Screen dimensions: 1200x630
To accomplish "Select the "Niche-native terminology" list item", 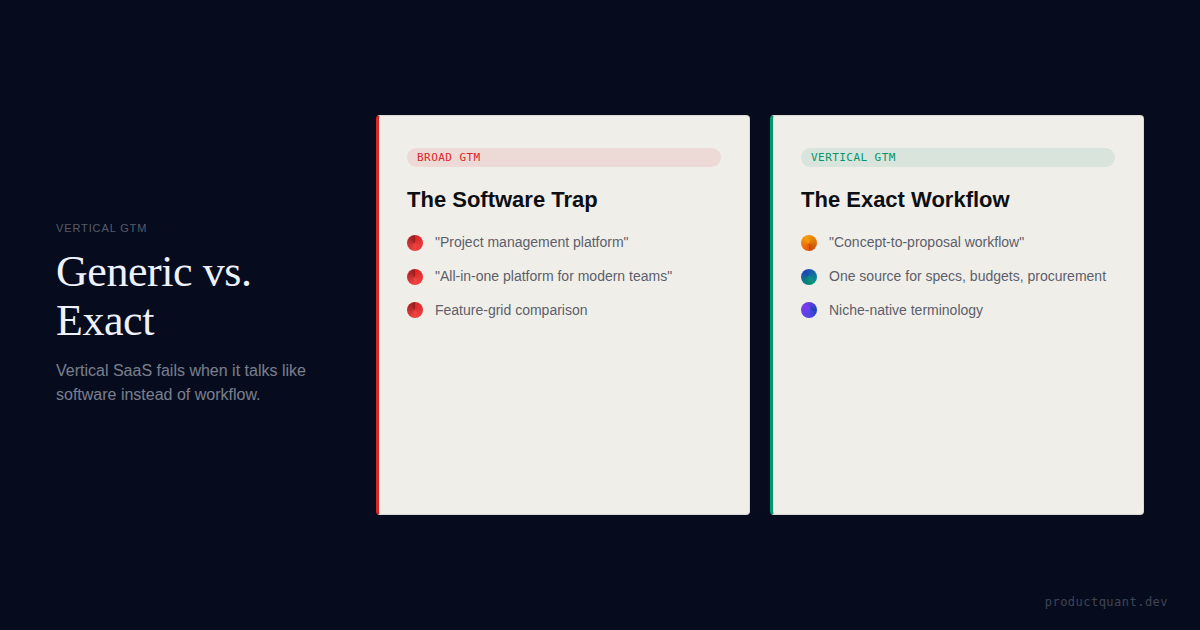I will 906,310.
